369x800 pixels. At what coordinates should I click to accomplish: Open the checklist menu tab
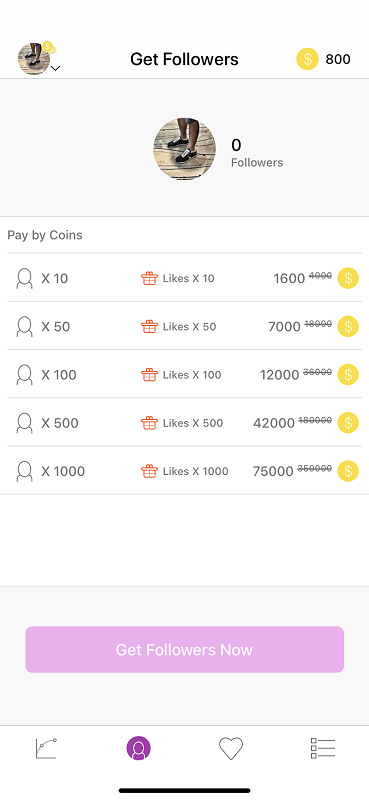pos(323,748)
